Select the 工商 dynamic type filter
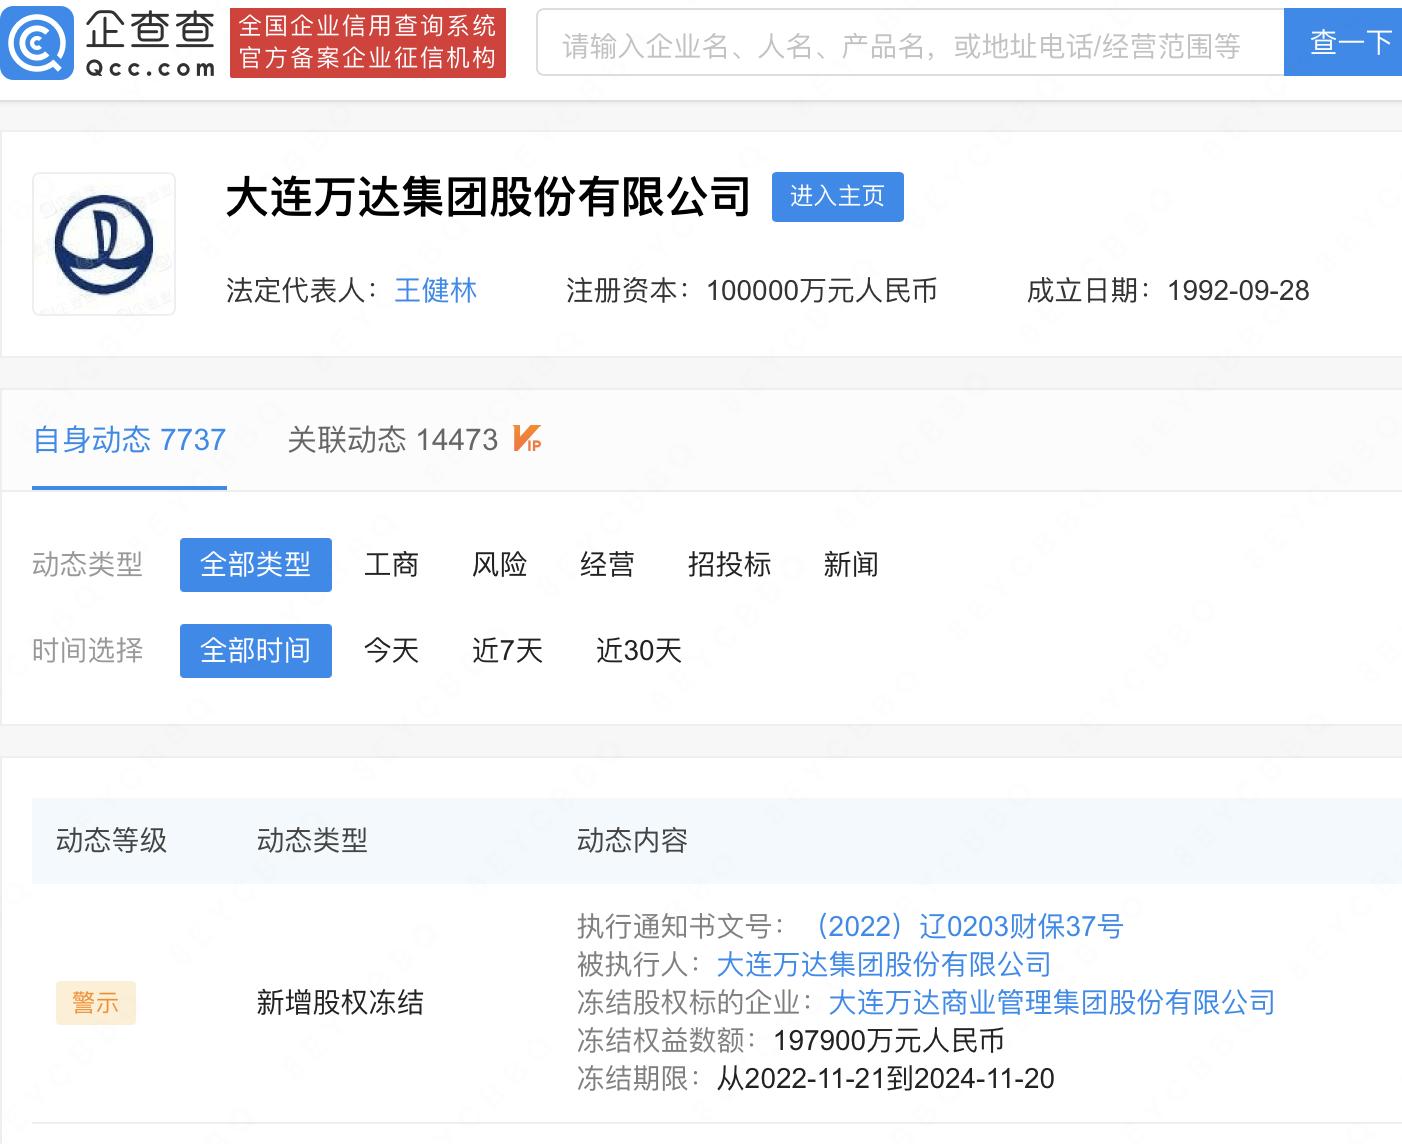The width and height of the screenshot is (1402, 1144). click(x=392, y=565)
